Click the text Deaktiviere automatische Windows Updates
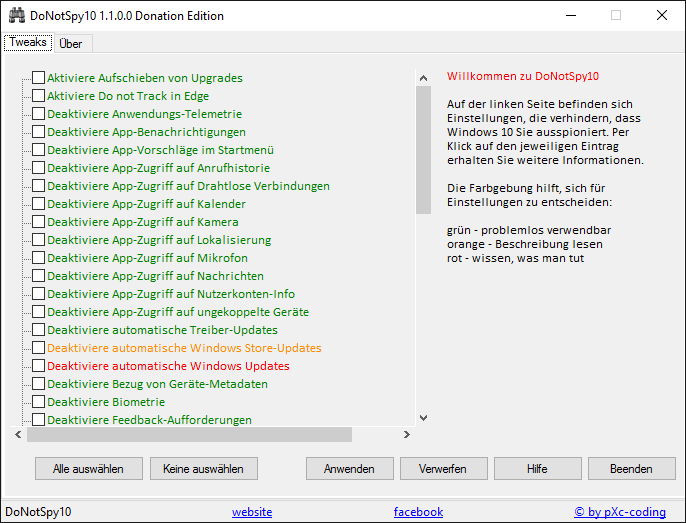The width and height of the screenshot is (686, 523). coord(168,366)
